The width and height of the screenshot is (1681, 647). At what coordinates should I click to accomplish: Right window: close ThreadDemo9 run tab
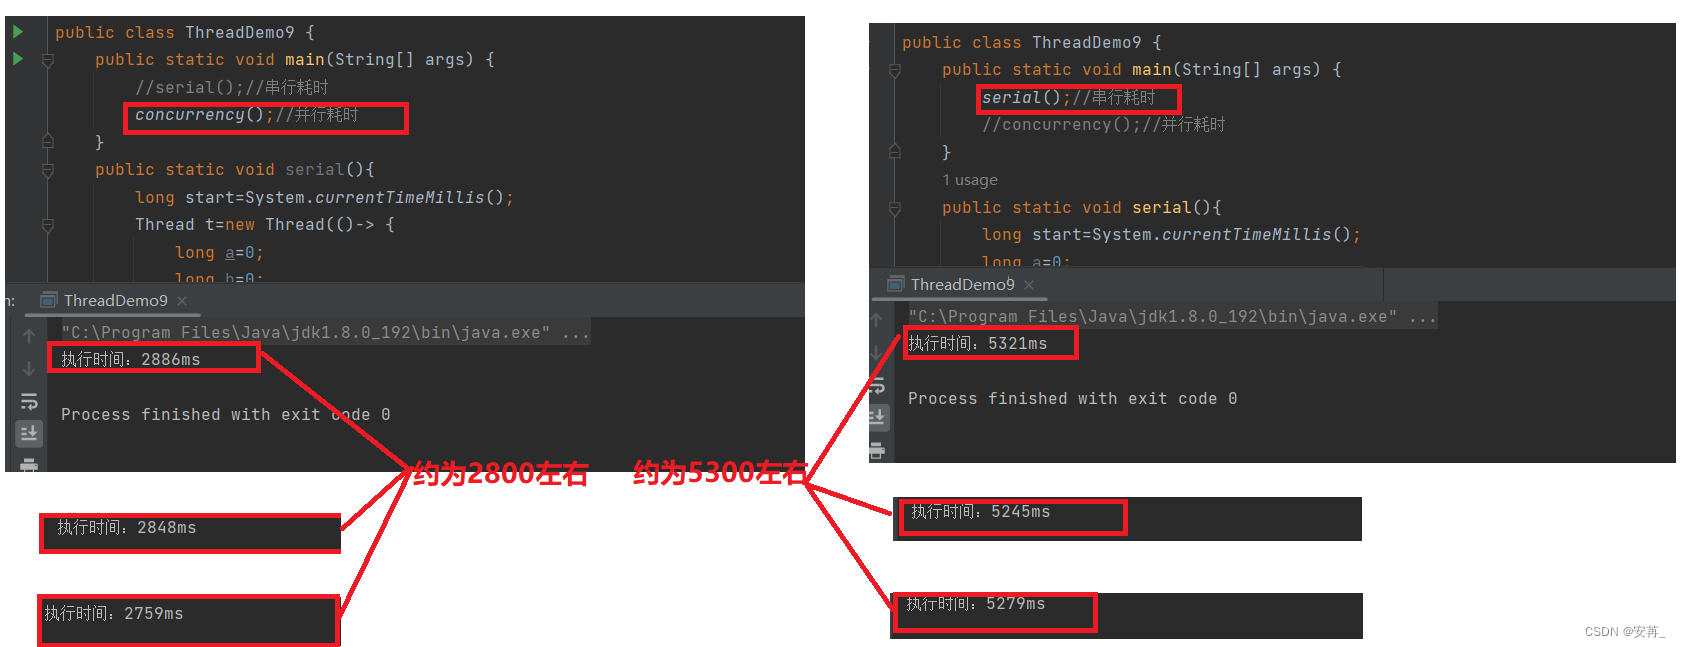[x=1029, y=285]
